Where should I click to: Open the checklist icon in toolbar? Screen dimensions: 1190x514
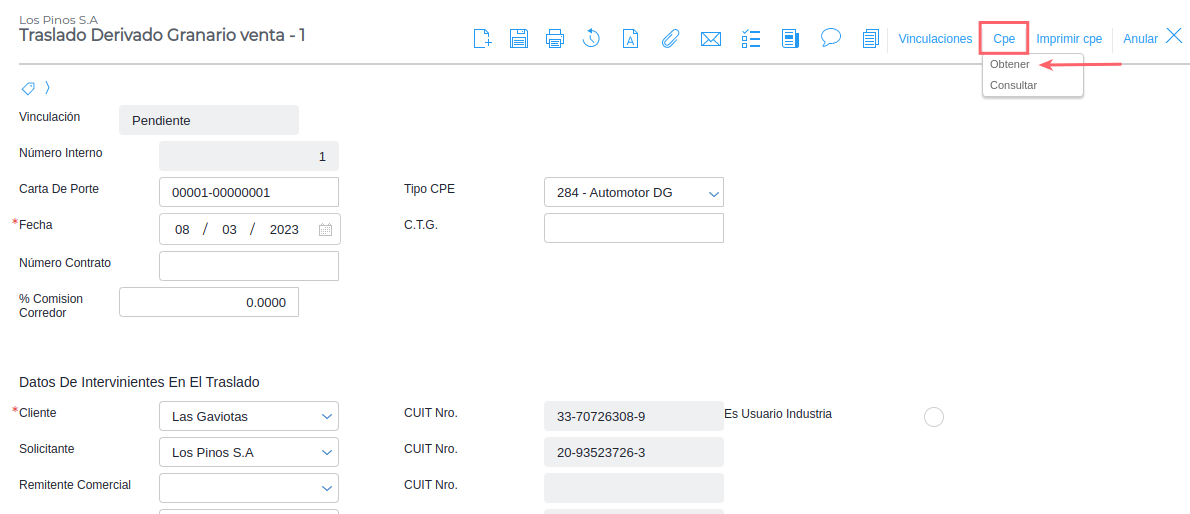coord(751,38)
